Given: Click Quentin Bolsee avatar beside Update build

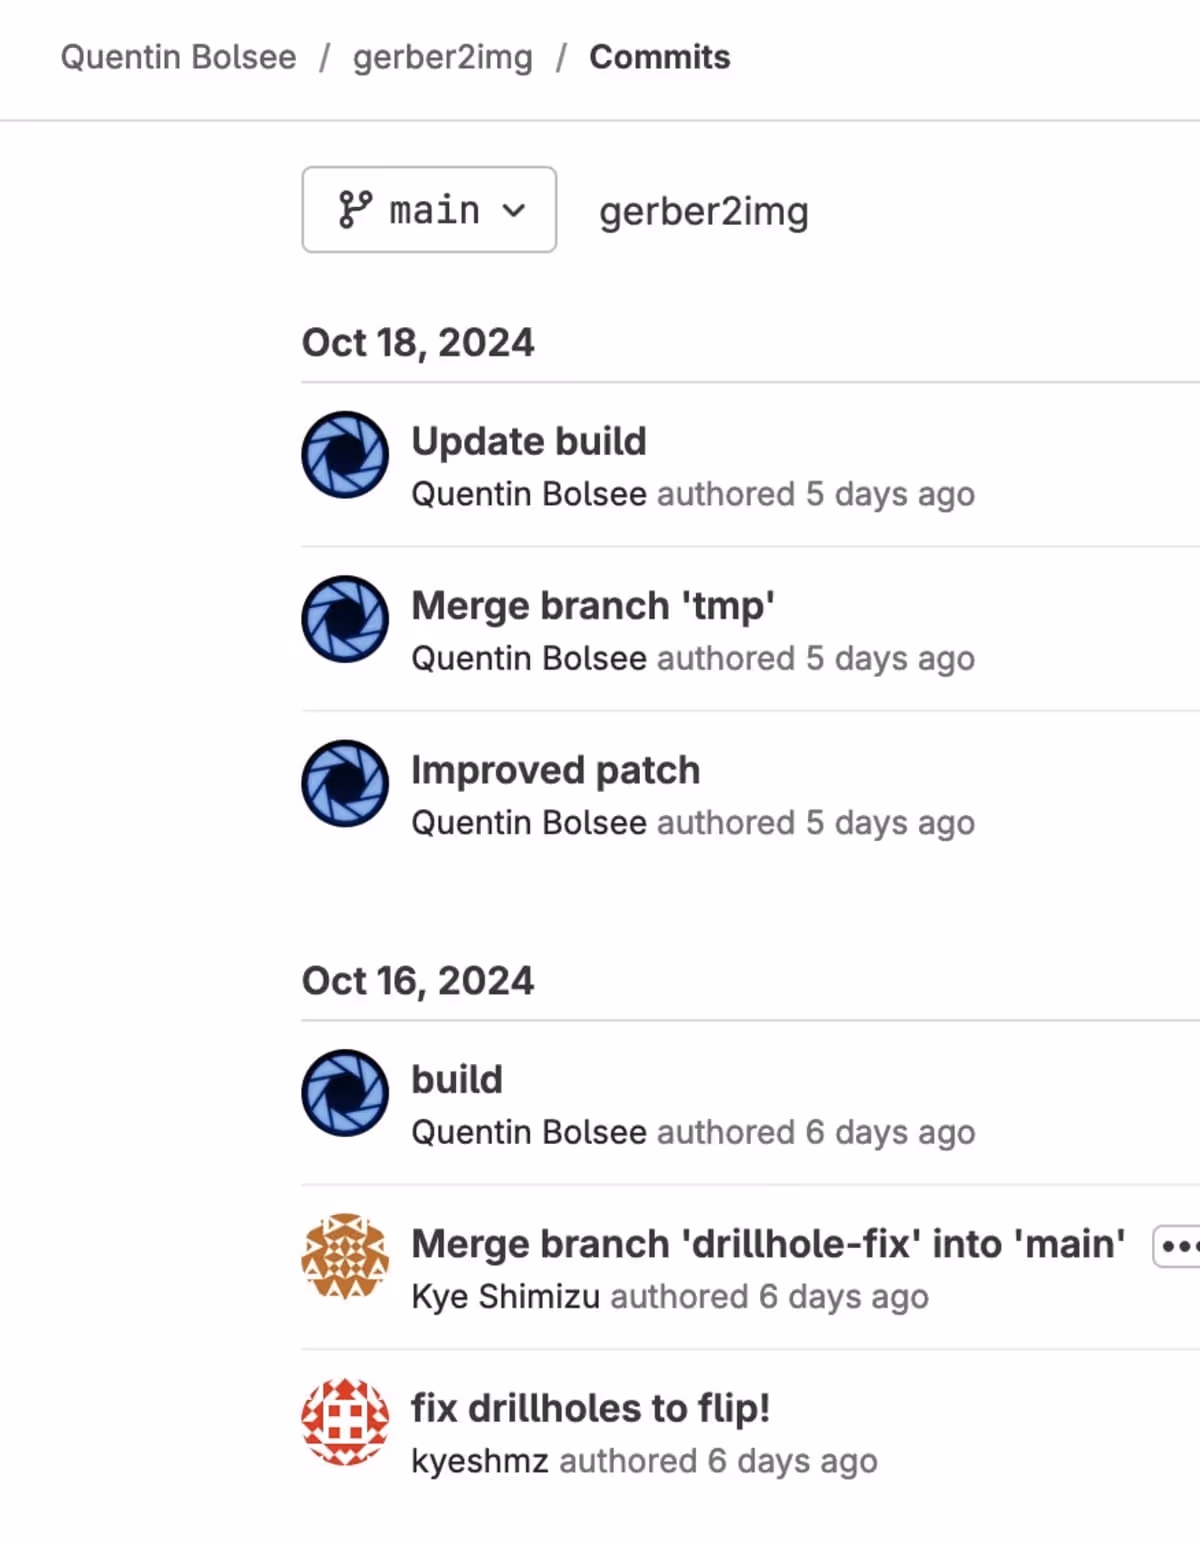Looking at the screenshot, I should click(345, 455).
